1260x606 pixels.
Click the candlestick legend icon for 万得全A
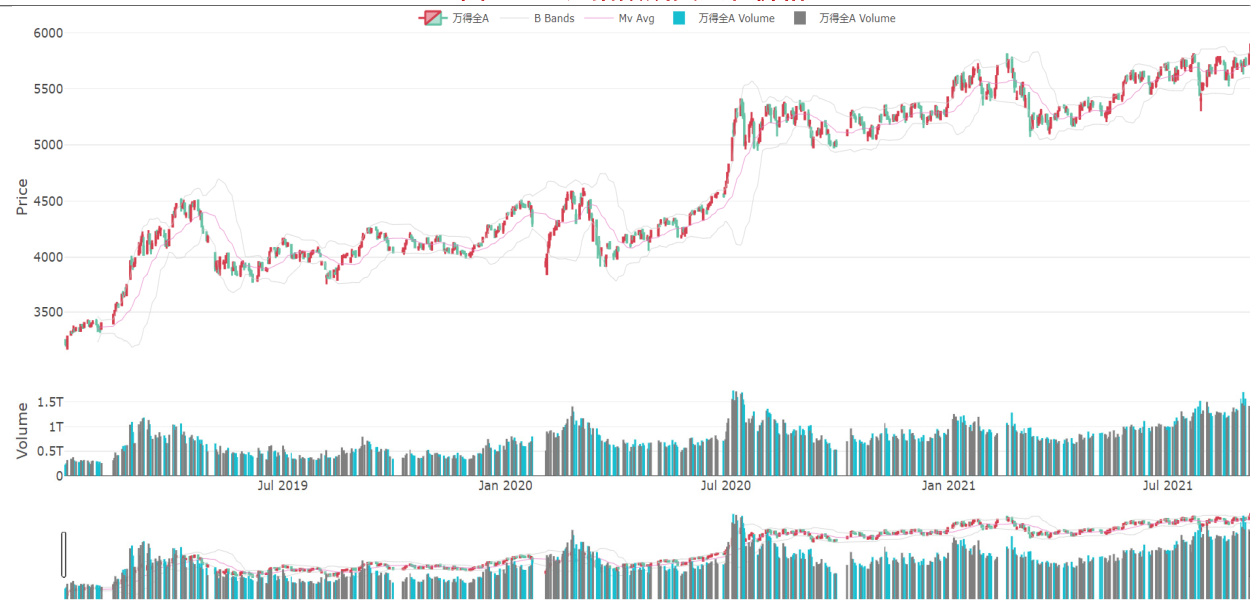click(431, 18)
